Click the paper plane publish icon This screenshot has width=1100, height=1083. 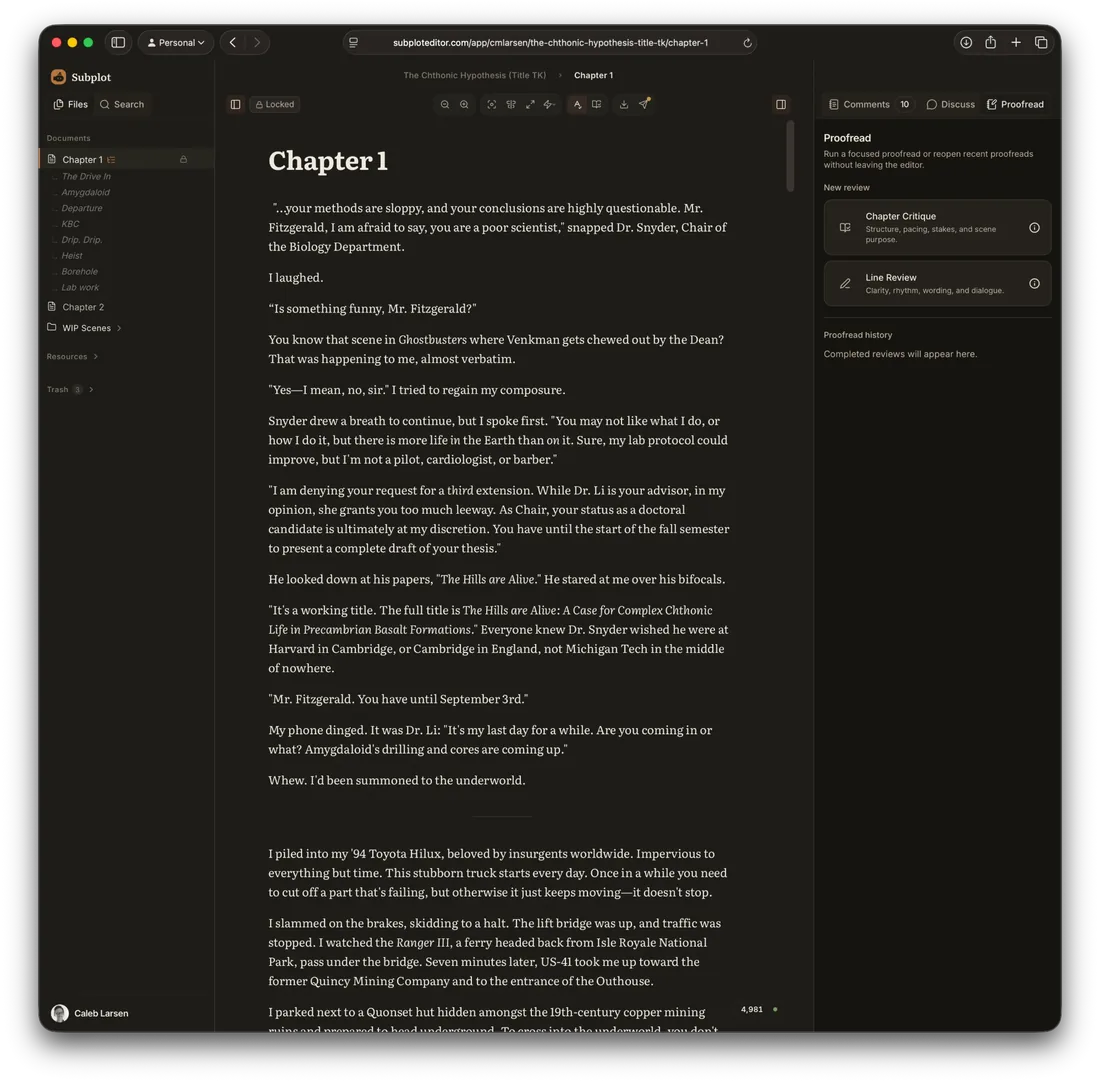[644, 104]
